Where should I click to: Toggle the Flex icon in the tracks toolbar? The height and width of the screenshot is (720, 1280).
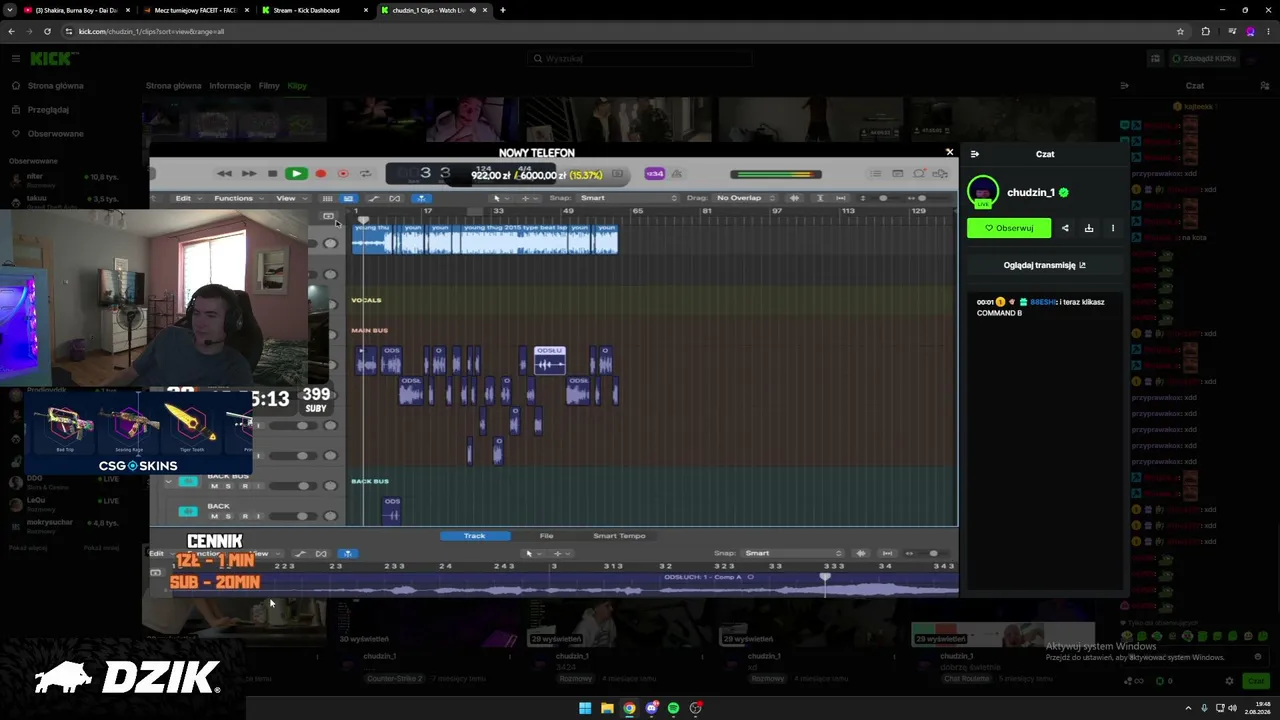(395, 198)
